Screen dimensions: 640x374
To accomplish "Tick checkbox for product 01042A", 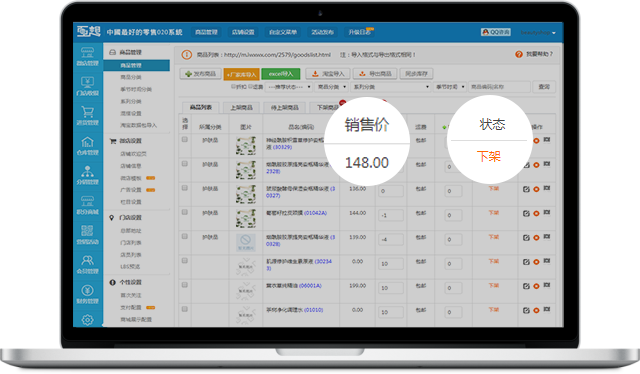I will 184,212.
